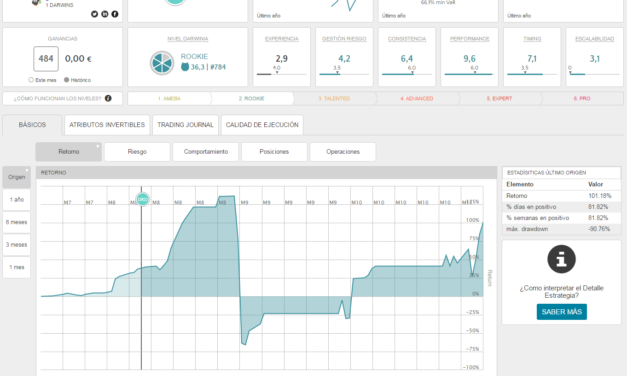Switch to the Básicos tab
Image resolution: width=627 pixels, height=376 pixels.
coord(32,125)
